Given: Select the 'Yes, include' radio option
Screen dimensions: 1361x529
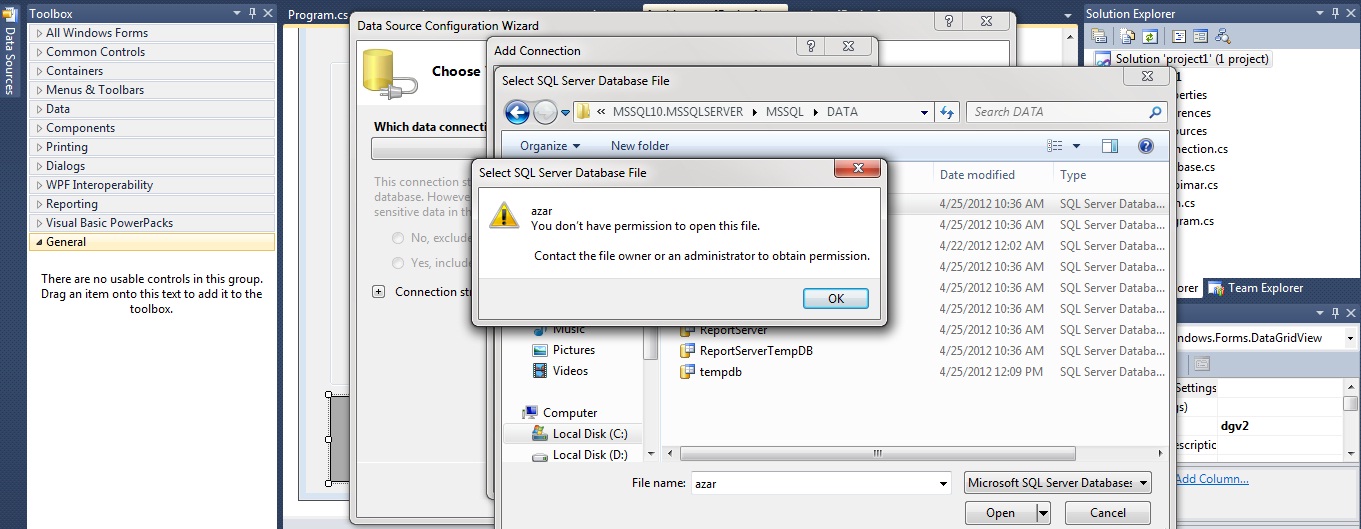Looking at the screenshot, I should click(x=398, y=263).
